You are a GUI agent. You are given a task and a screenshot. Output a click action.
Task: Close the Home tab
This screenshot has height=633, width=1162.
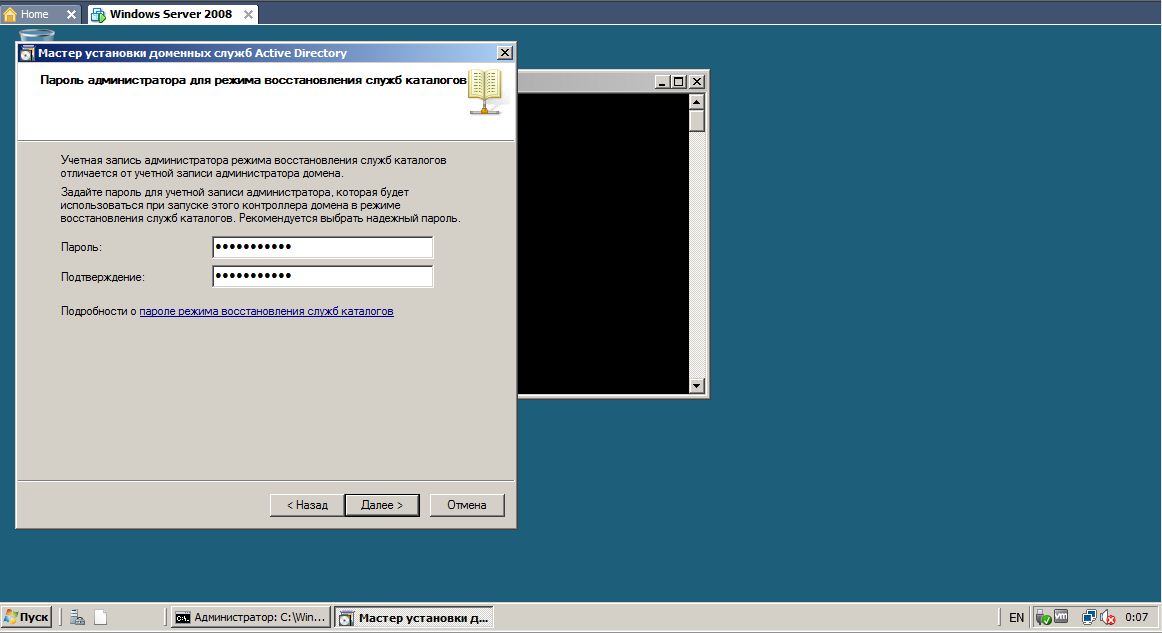[71, 14]
